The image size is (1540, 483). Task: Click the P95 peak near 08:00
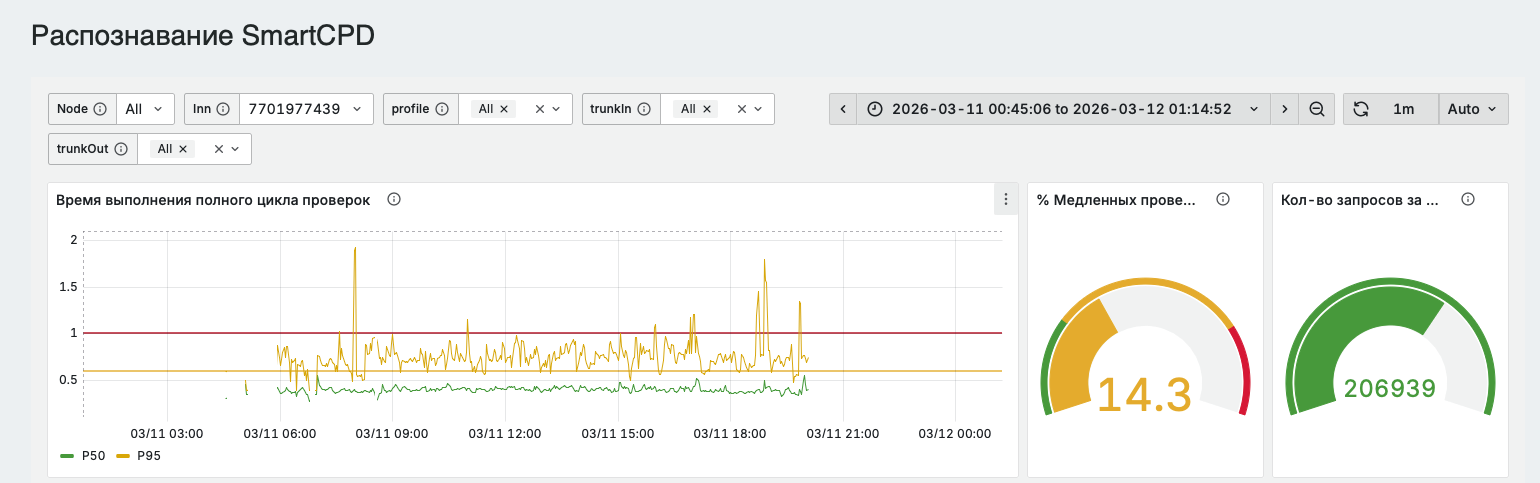click(355, 250)
